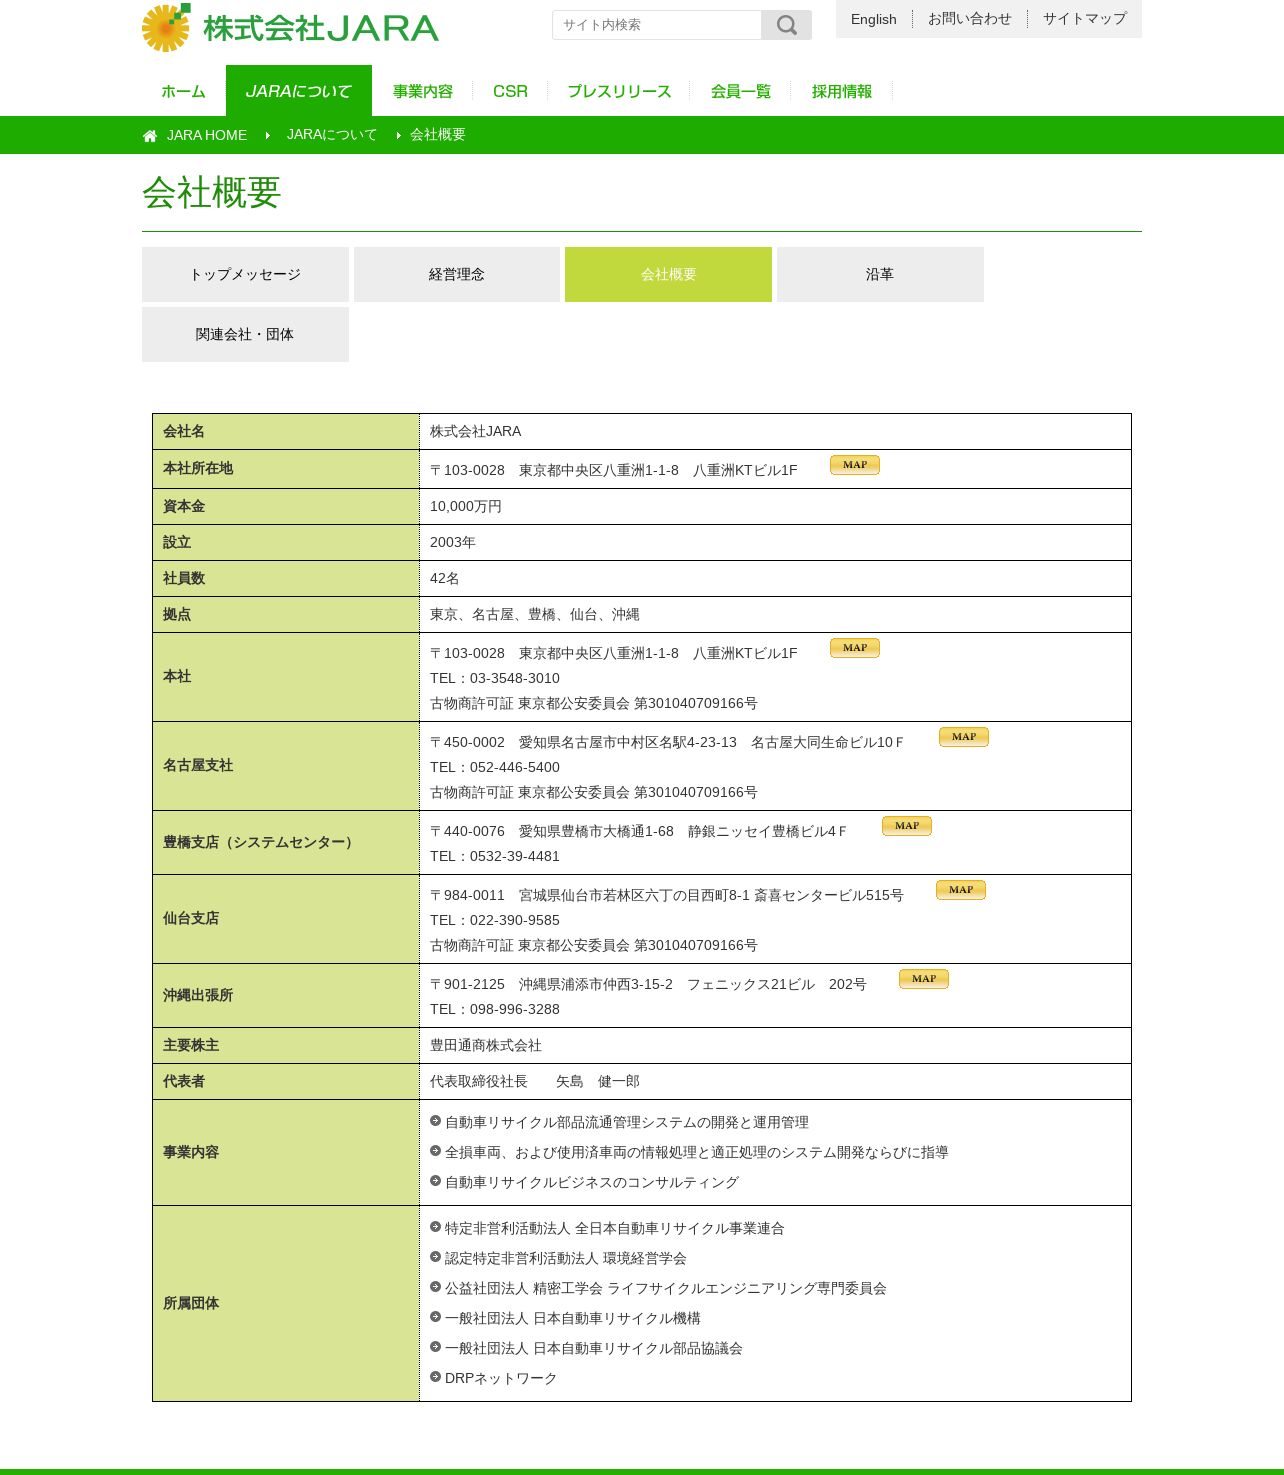Open the サイトマップ link
1284x1475 pixels.
(1085, 19)
